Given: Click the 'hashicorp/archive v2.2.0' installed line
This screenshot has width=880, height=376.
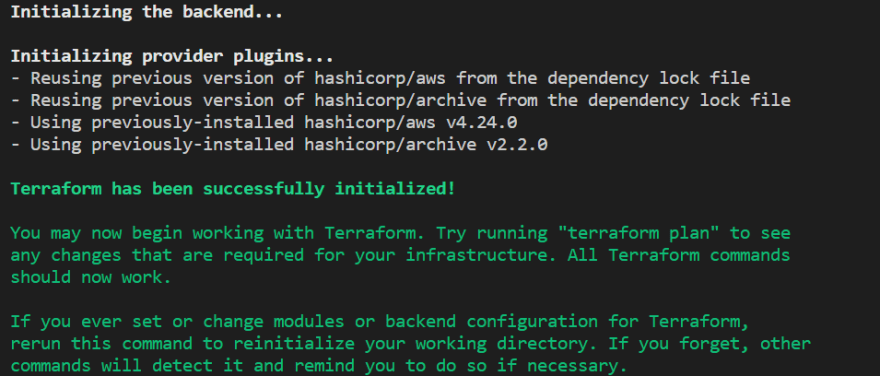Looking at the screenshot, I should pos(279,145).
